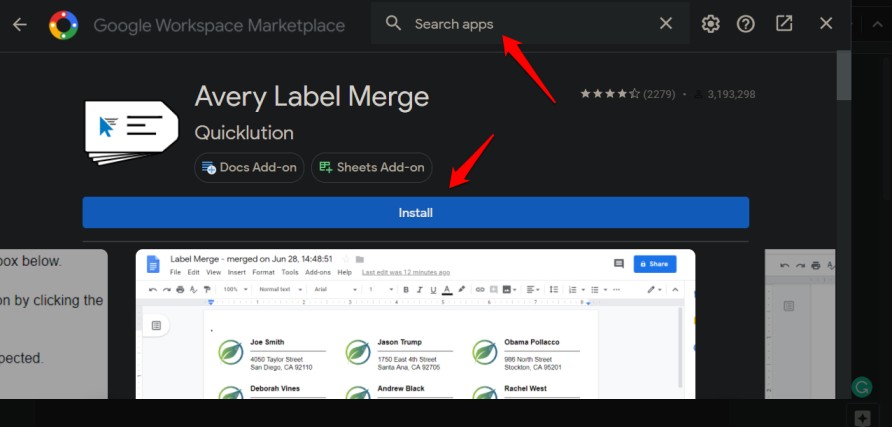
Task: Click the dialog's vertical scrollbar
Action: point(844,225)
